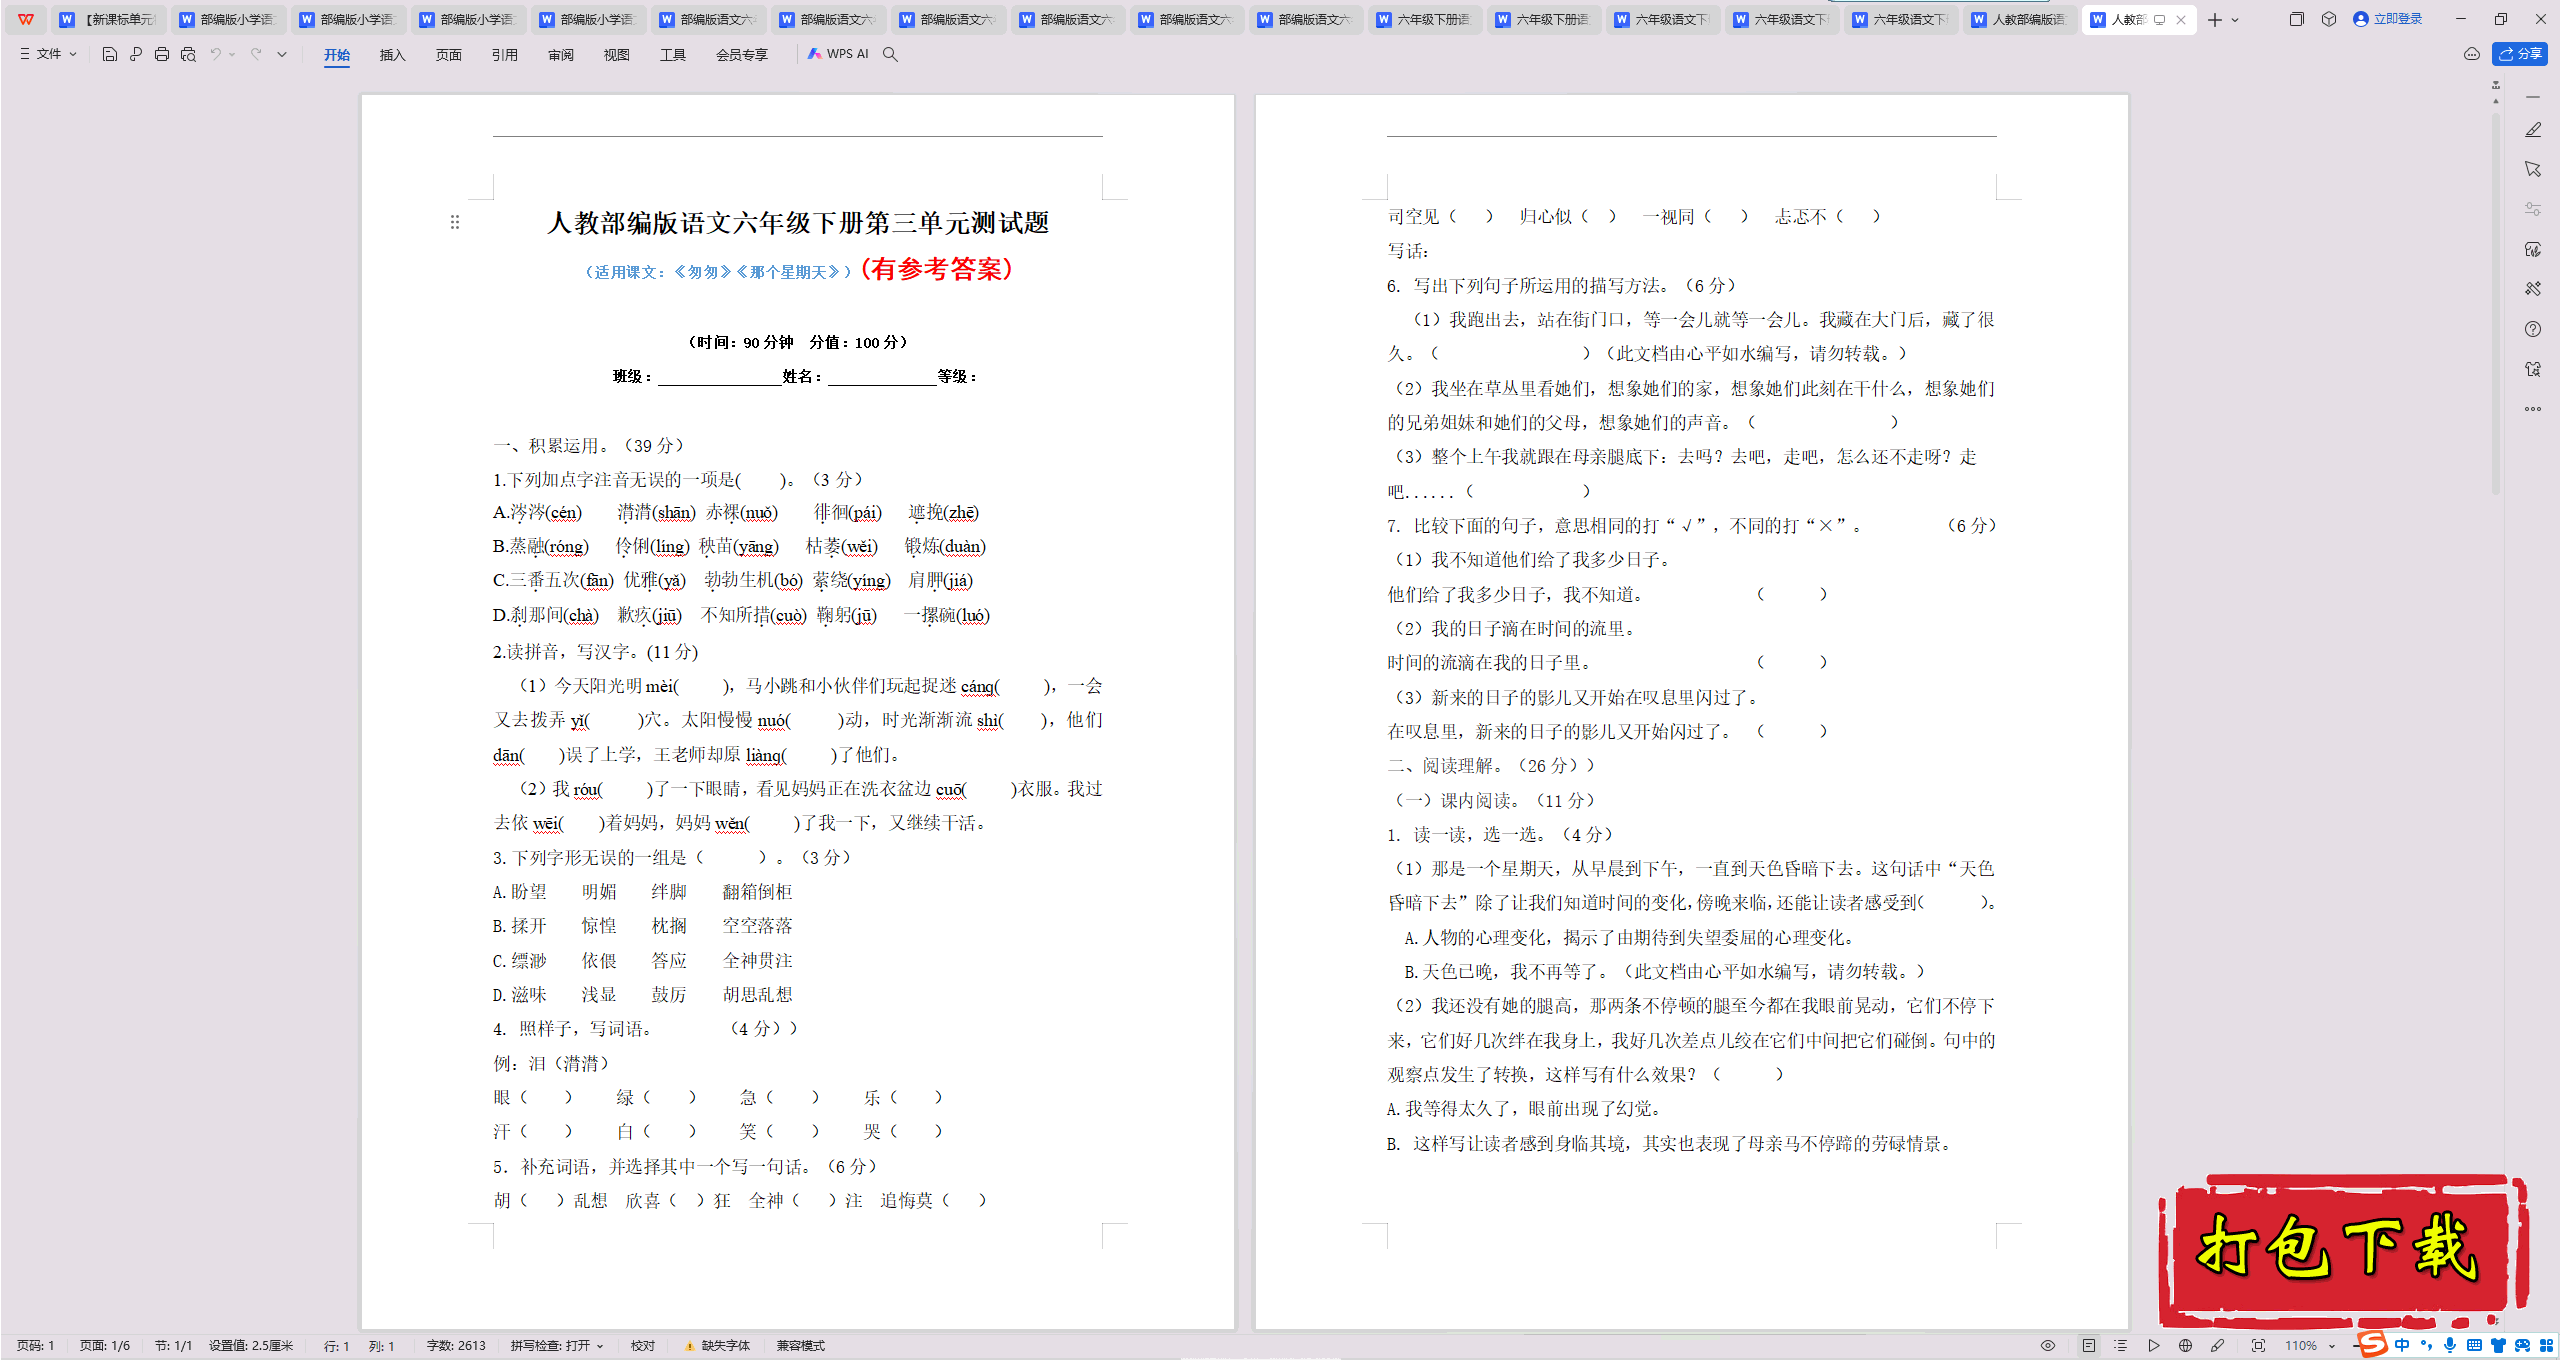Switch to web layout view
The width and height of the screenshot is (2560, 1360).
click(2186, 1346)
